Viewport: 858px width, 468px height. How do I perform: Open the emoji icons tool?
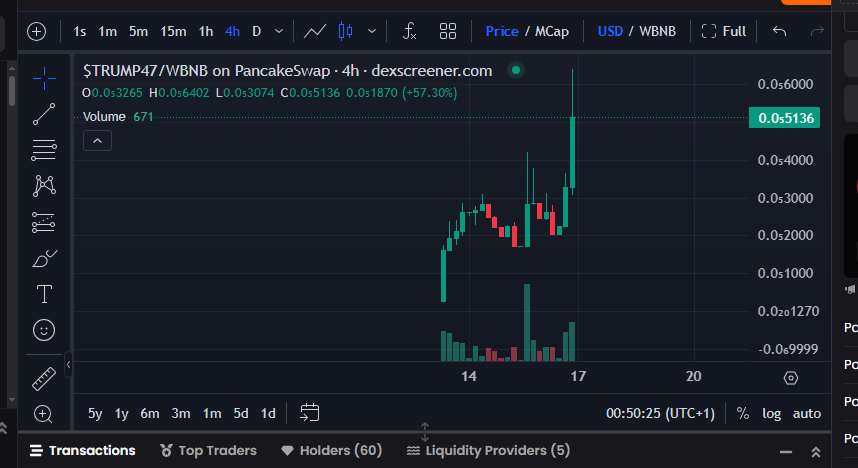44,330
